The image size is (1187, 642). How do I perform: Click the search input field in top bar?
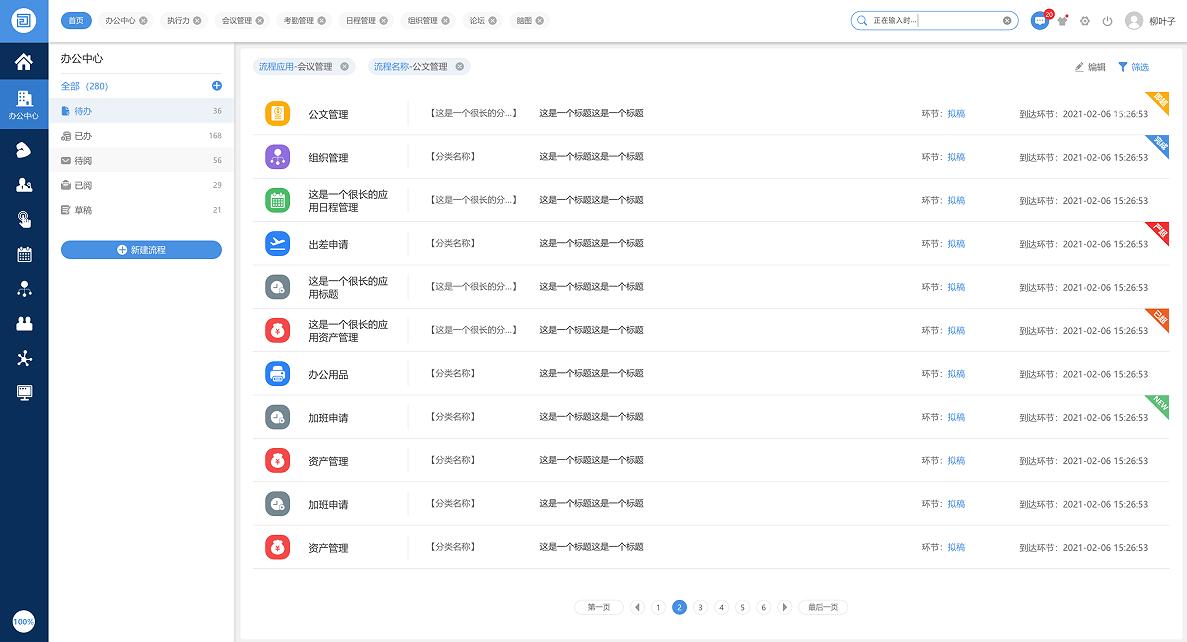(930, 20)
